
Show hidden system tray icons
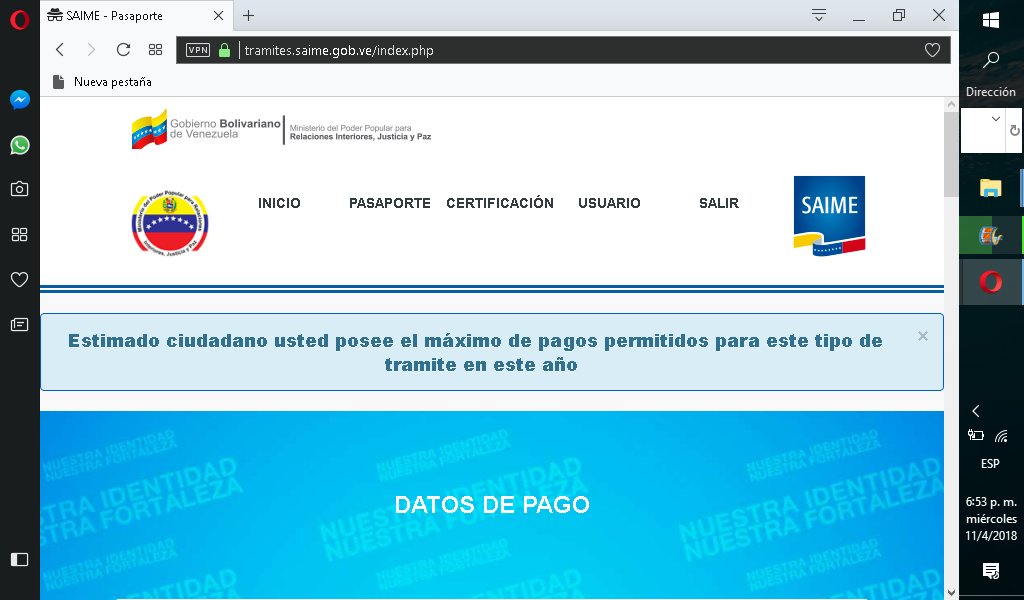(976, 411)
